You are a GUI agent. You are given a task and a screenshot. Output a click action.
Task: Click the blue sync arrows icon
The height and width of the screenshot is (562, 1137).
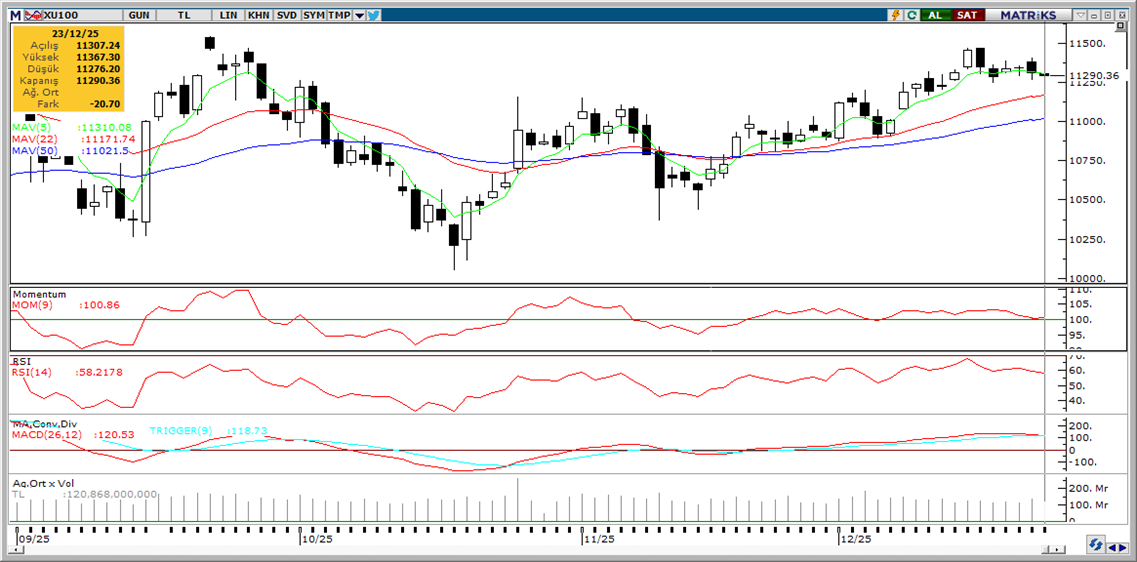tap(1098, 544)
